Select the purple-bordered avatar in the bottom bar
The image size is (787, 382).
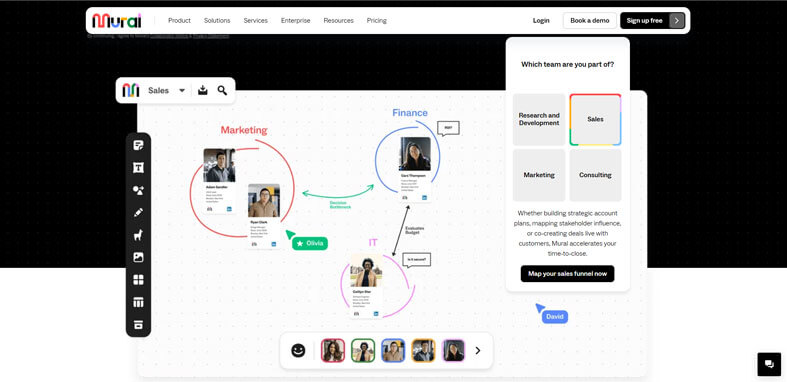pos(453,350)
